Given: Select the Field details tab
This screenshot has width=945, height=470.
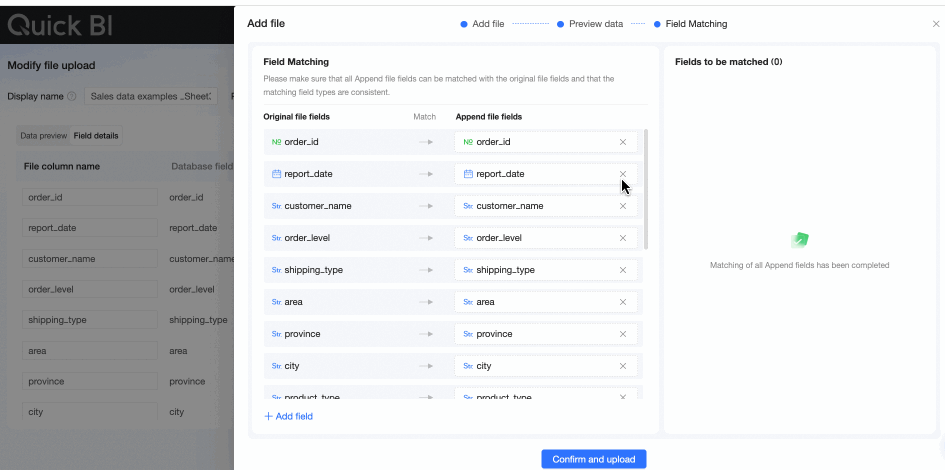Looking at the screenshot, I should 96,135.
